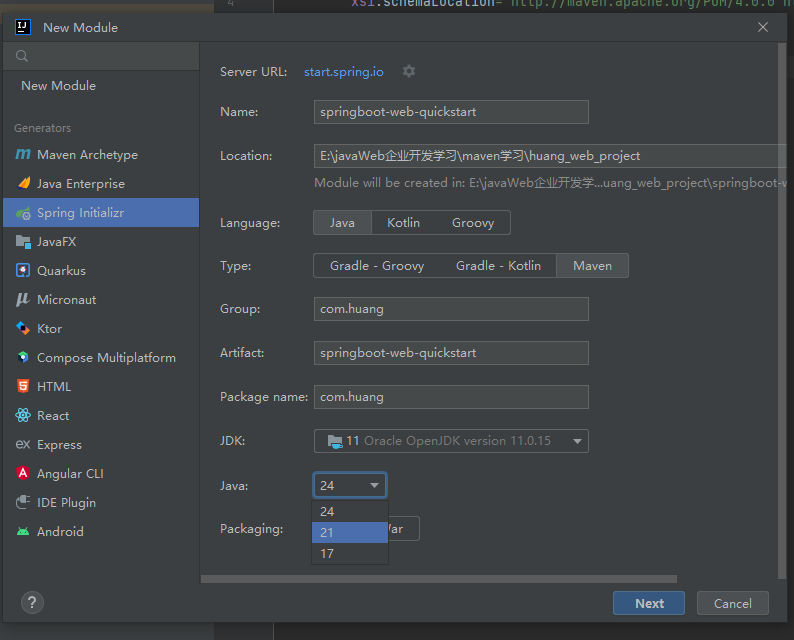The image size is (794, 640).
Task: Click the Micronaut mu icon
Action: (23, 299)
